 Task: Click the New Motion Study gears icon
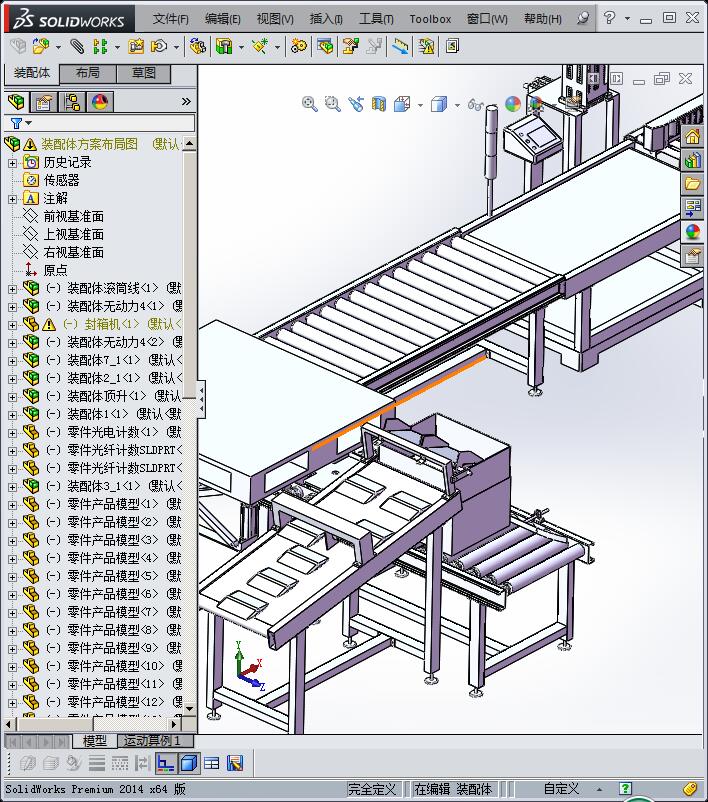(299, 47)
